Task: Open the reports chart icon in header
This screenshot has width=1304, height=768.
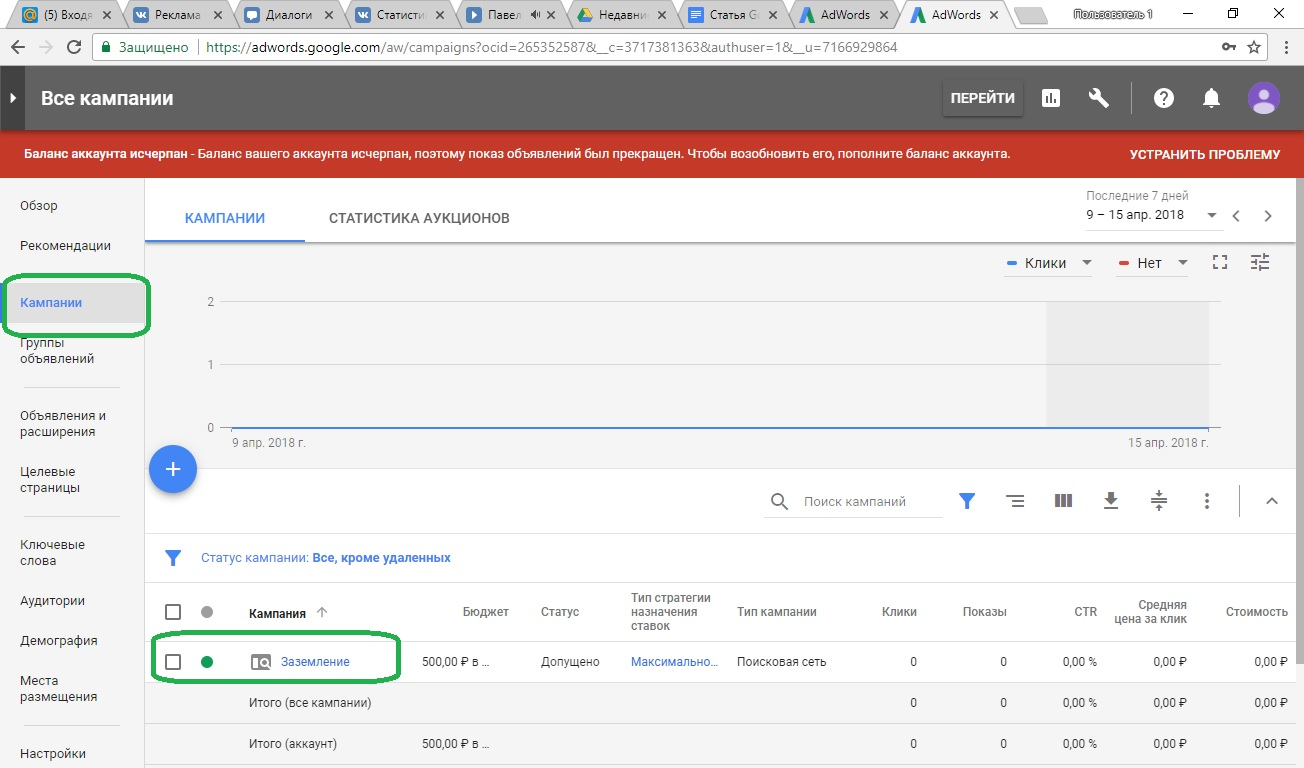Action: (x=1051, y=98)
